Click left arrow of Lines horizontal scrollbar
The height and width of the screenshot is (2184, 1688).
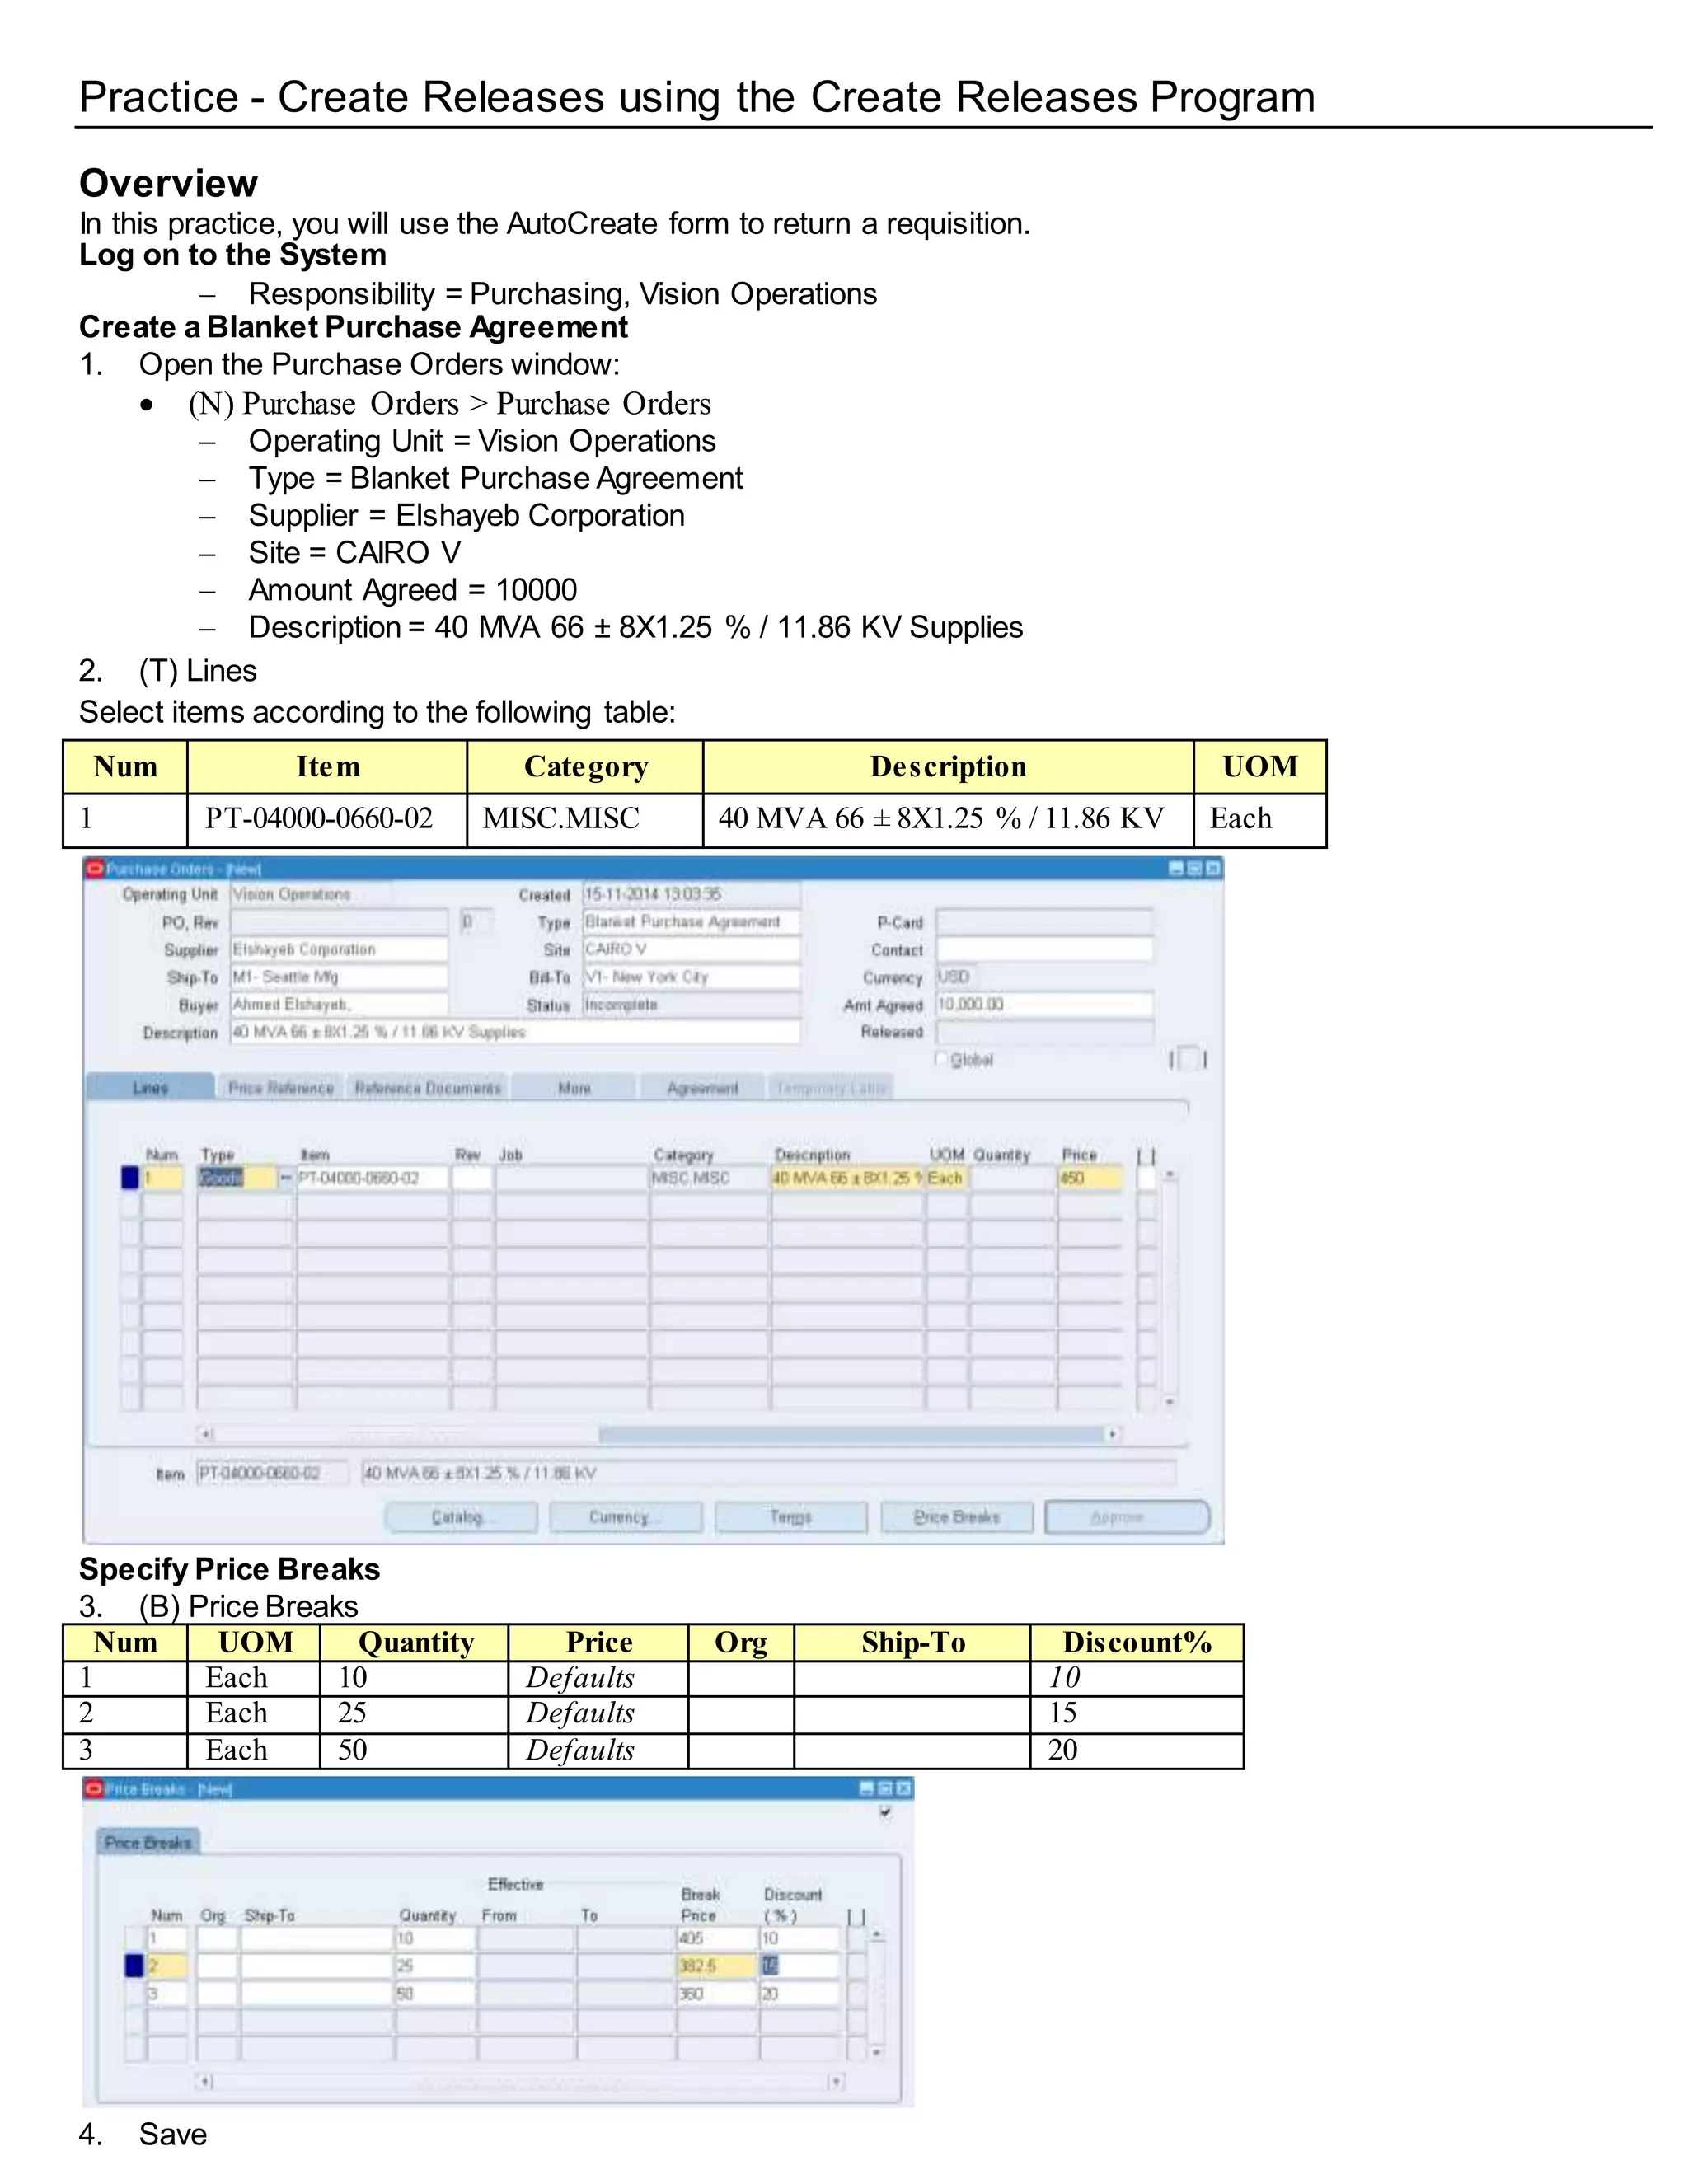pos(205,1434)
